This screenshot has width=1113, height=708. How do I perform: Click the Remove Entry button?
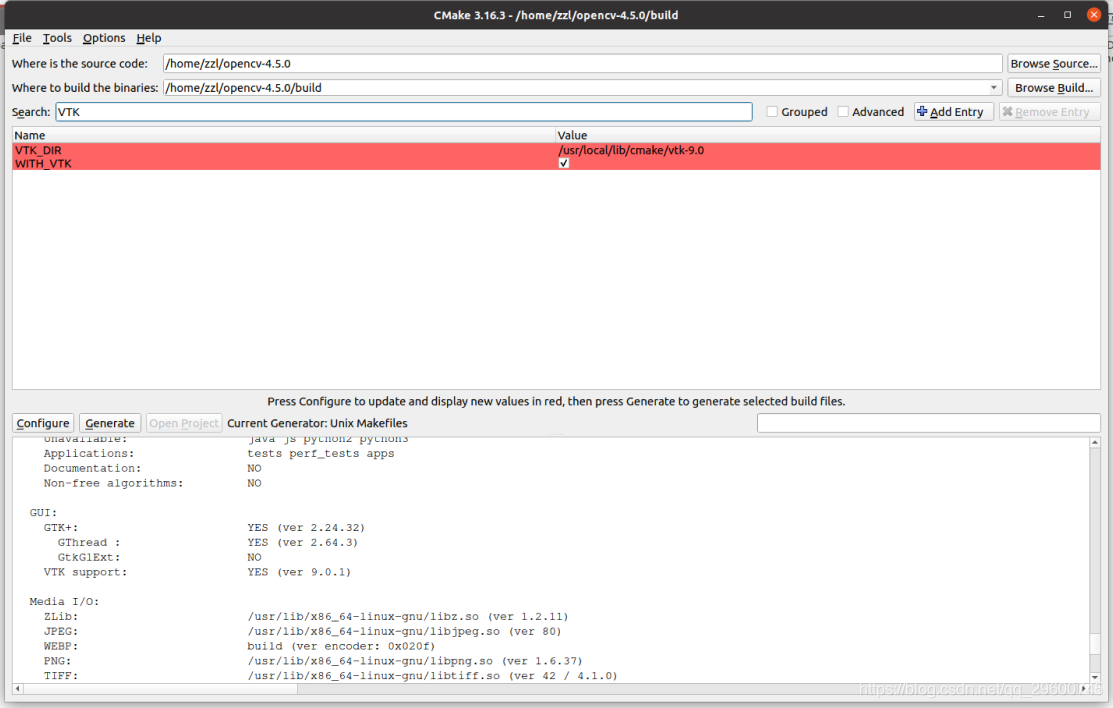click(x=1049, y=112)
